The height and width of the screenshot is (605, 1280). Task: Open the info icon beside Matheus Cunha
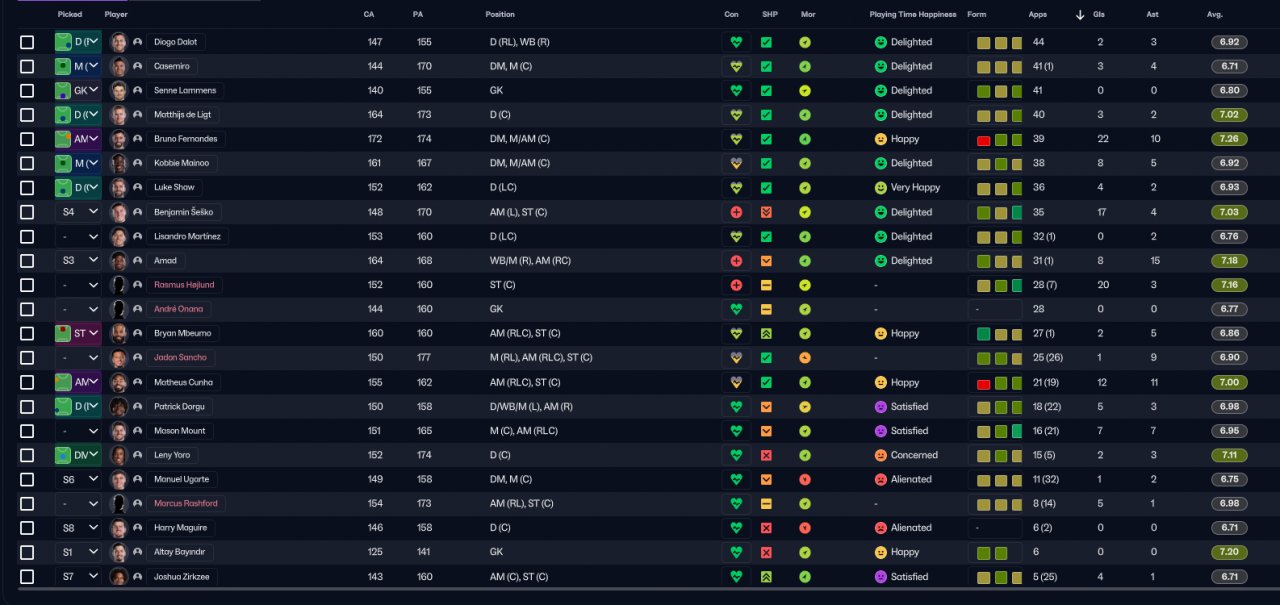click(x=137, y=382)
